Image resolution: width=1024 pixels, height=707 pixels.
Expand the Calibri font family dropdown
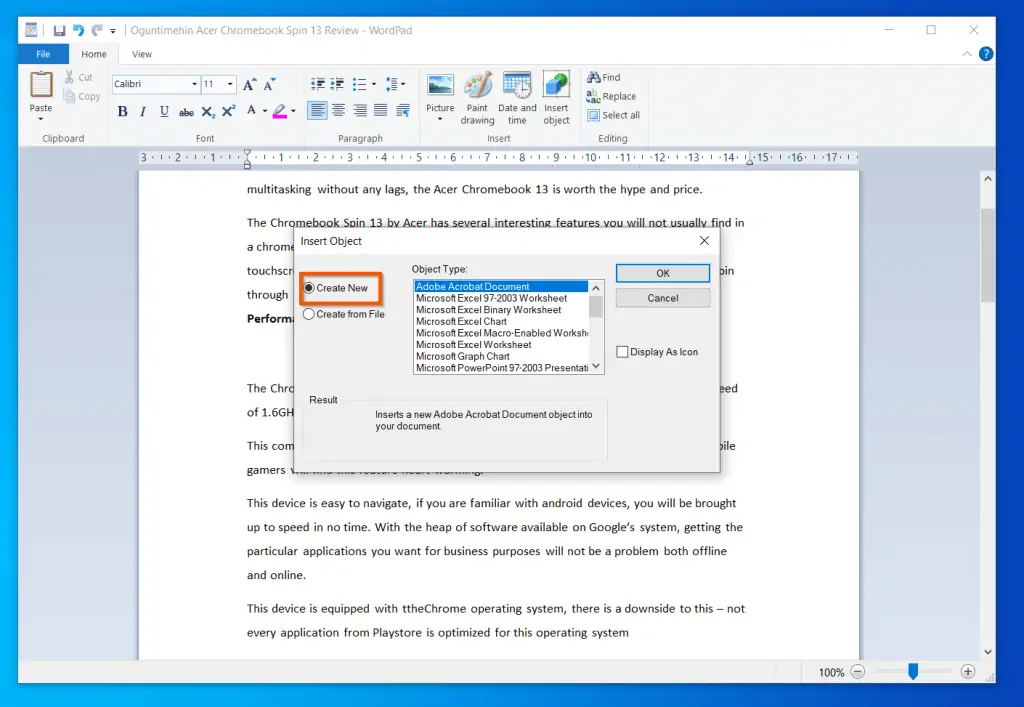coord(194,85)
